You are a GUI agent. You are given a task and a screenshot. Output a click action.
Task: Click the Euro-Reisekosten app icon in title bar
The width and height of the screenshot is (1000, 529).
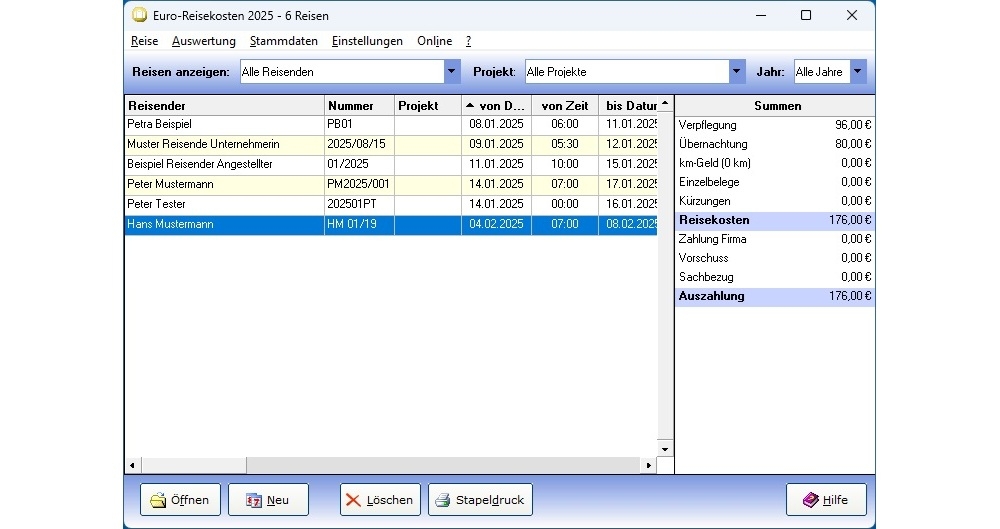(x=139, y=15)
